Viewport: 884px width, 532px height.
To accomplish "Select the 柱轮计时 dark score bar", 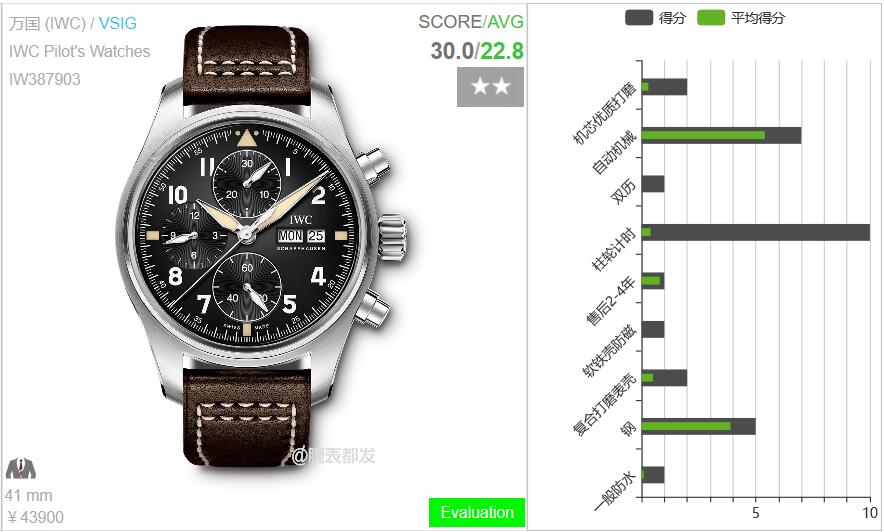I will click(755, 232).
